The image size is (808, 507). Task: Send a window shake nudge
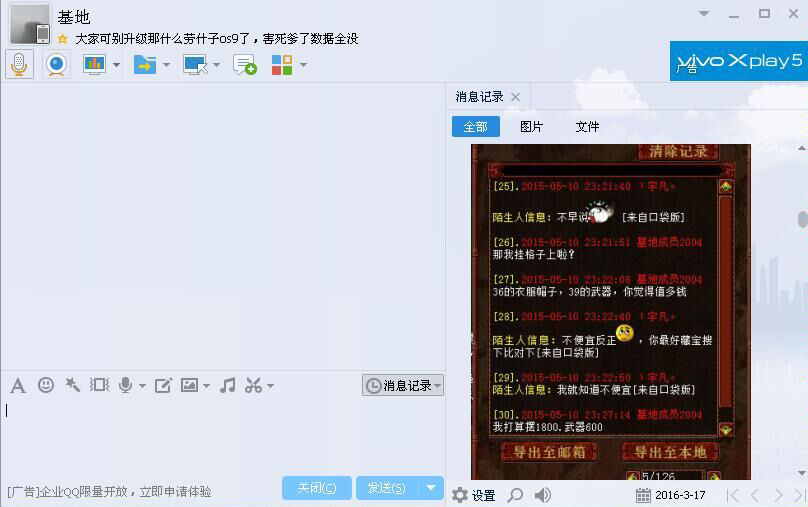pos(72,385)
